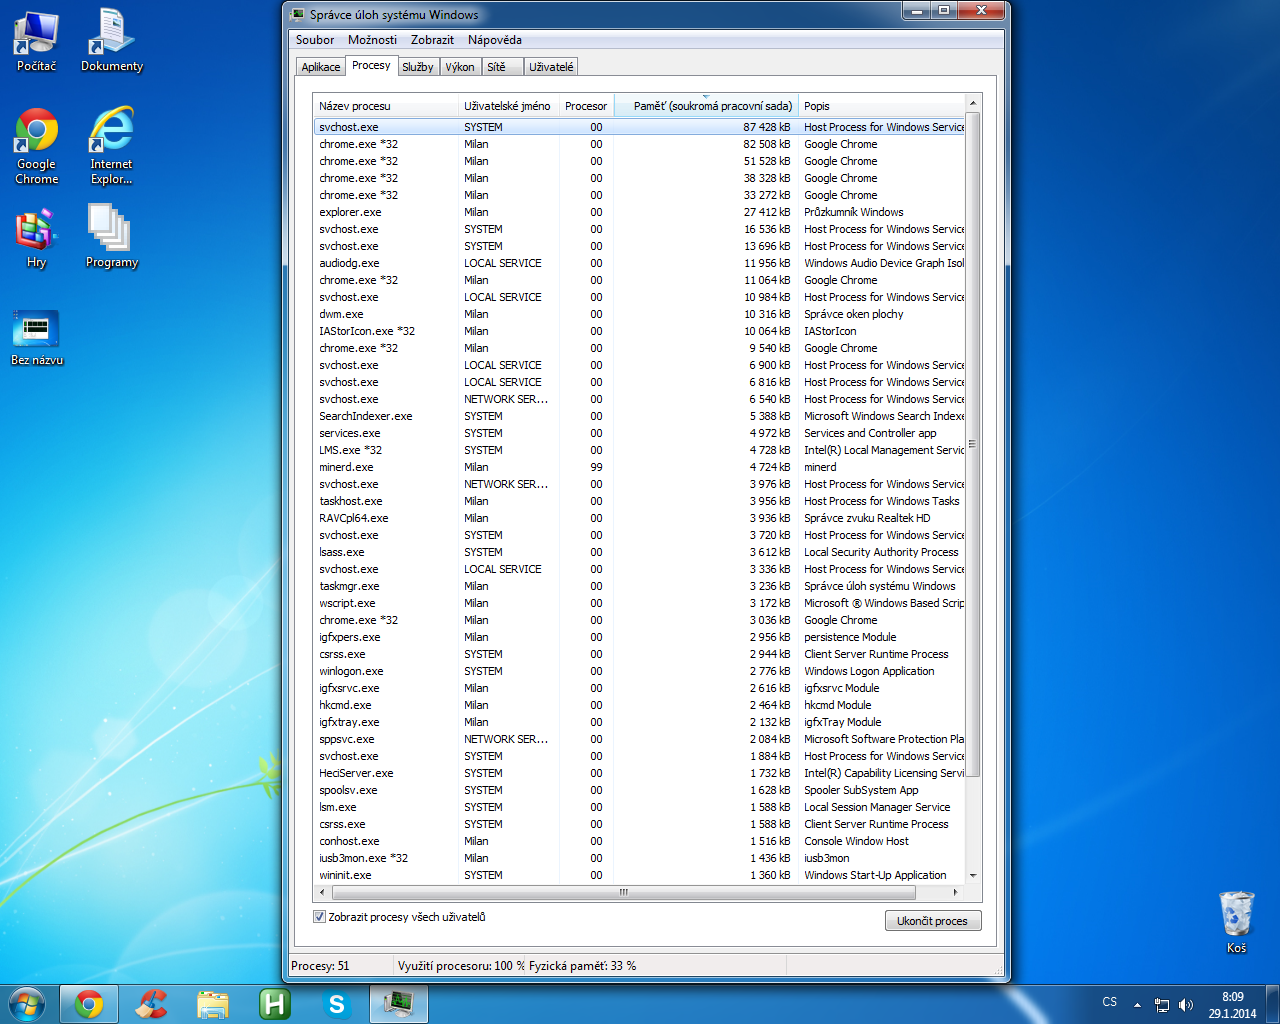Open the Soubor menu

point(315,40)
